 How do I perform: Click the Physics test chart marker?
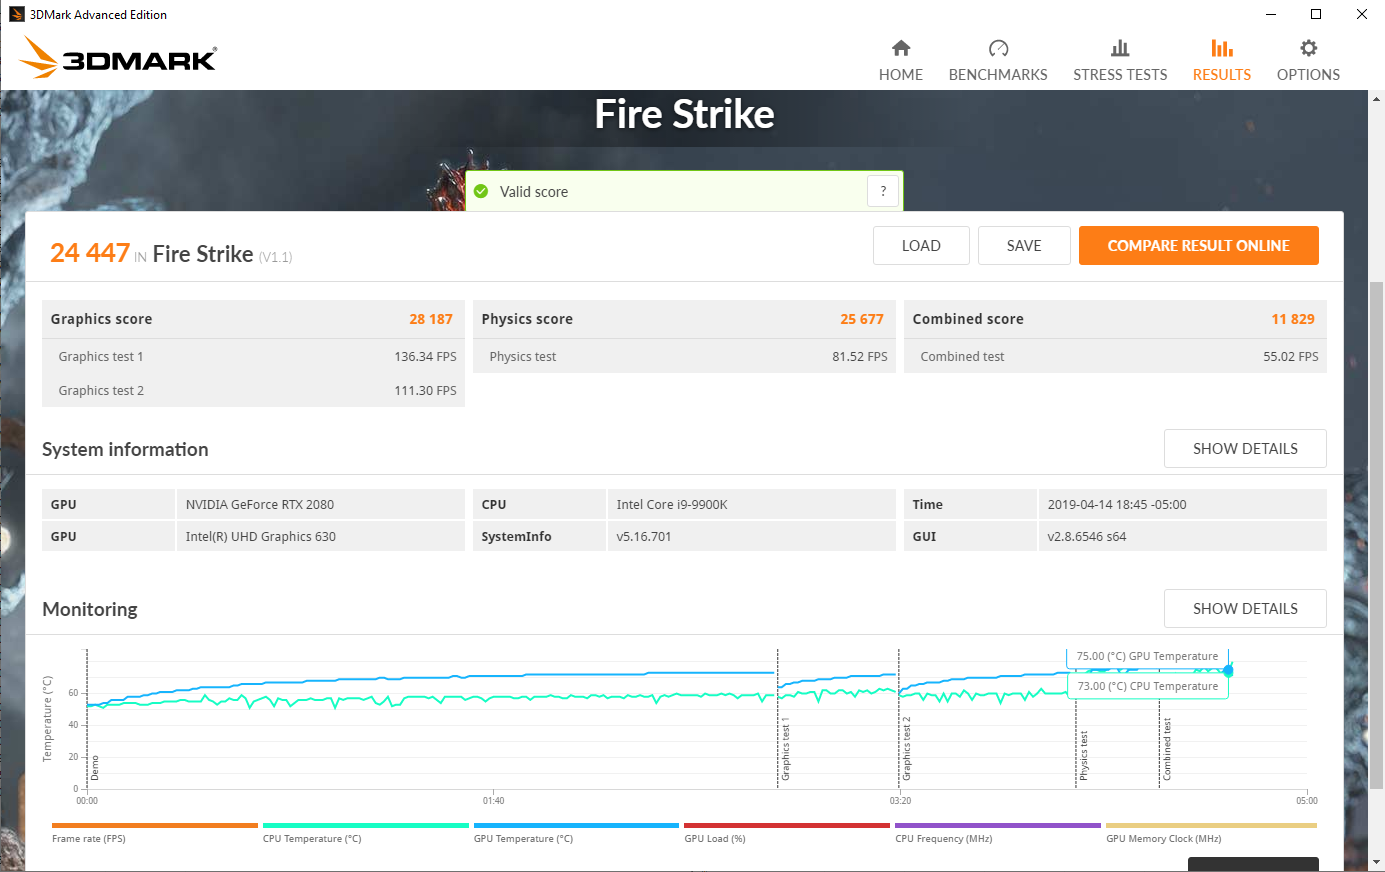[1084, 756]
